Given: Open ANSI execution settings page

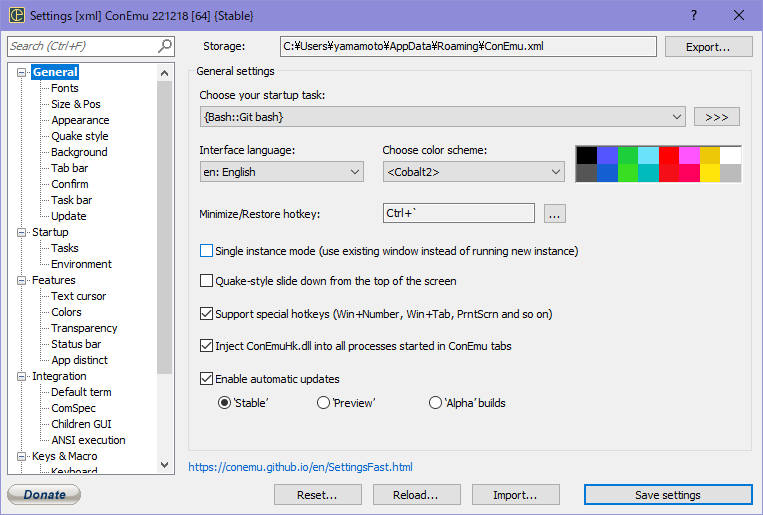Looking at the screenshot, I should click(x=88, y=440).
